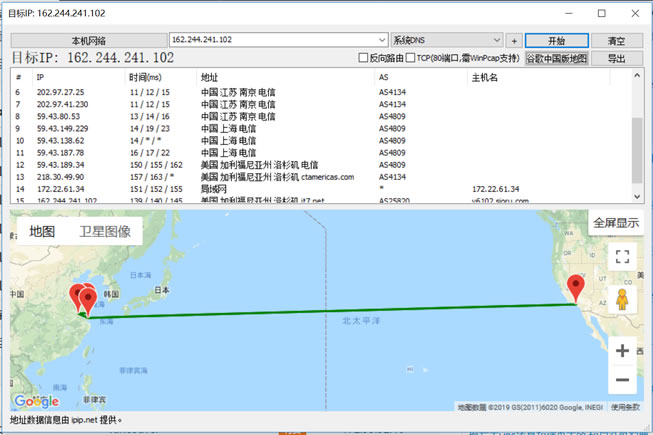Select hop row with IP 59.43.138.62
The width and height of the screenshot is (653, 435).
(321, 141)
